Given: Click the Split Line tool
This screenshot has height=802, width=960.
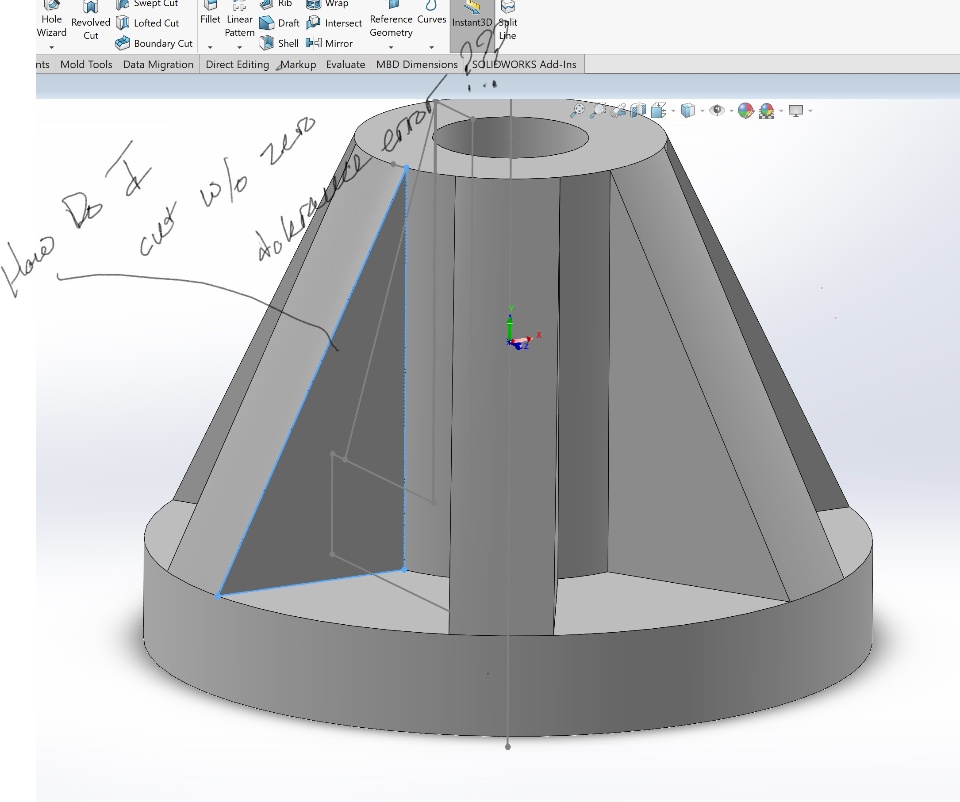Looking at the screenshot, I should 508,21.
